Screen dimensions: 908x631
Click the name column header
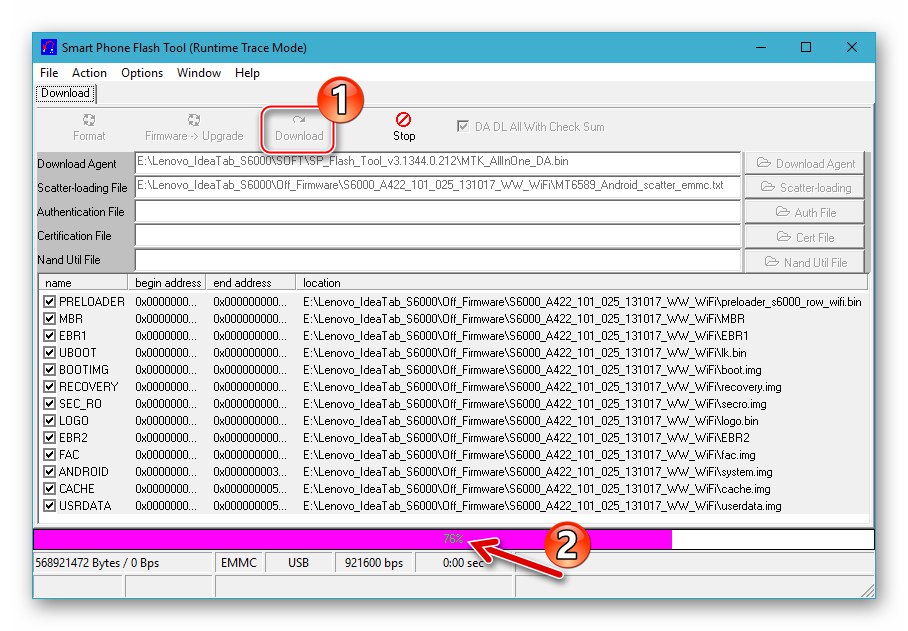click(83, 283)
